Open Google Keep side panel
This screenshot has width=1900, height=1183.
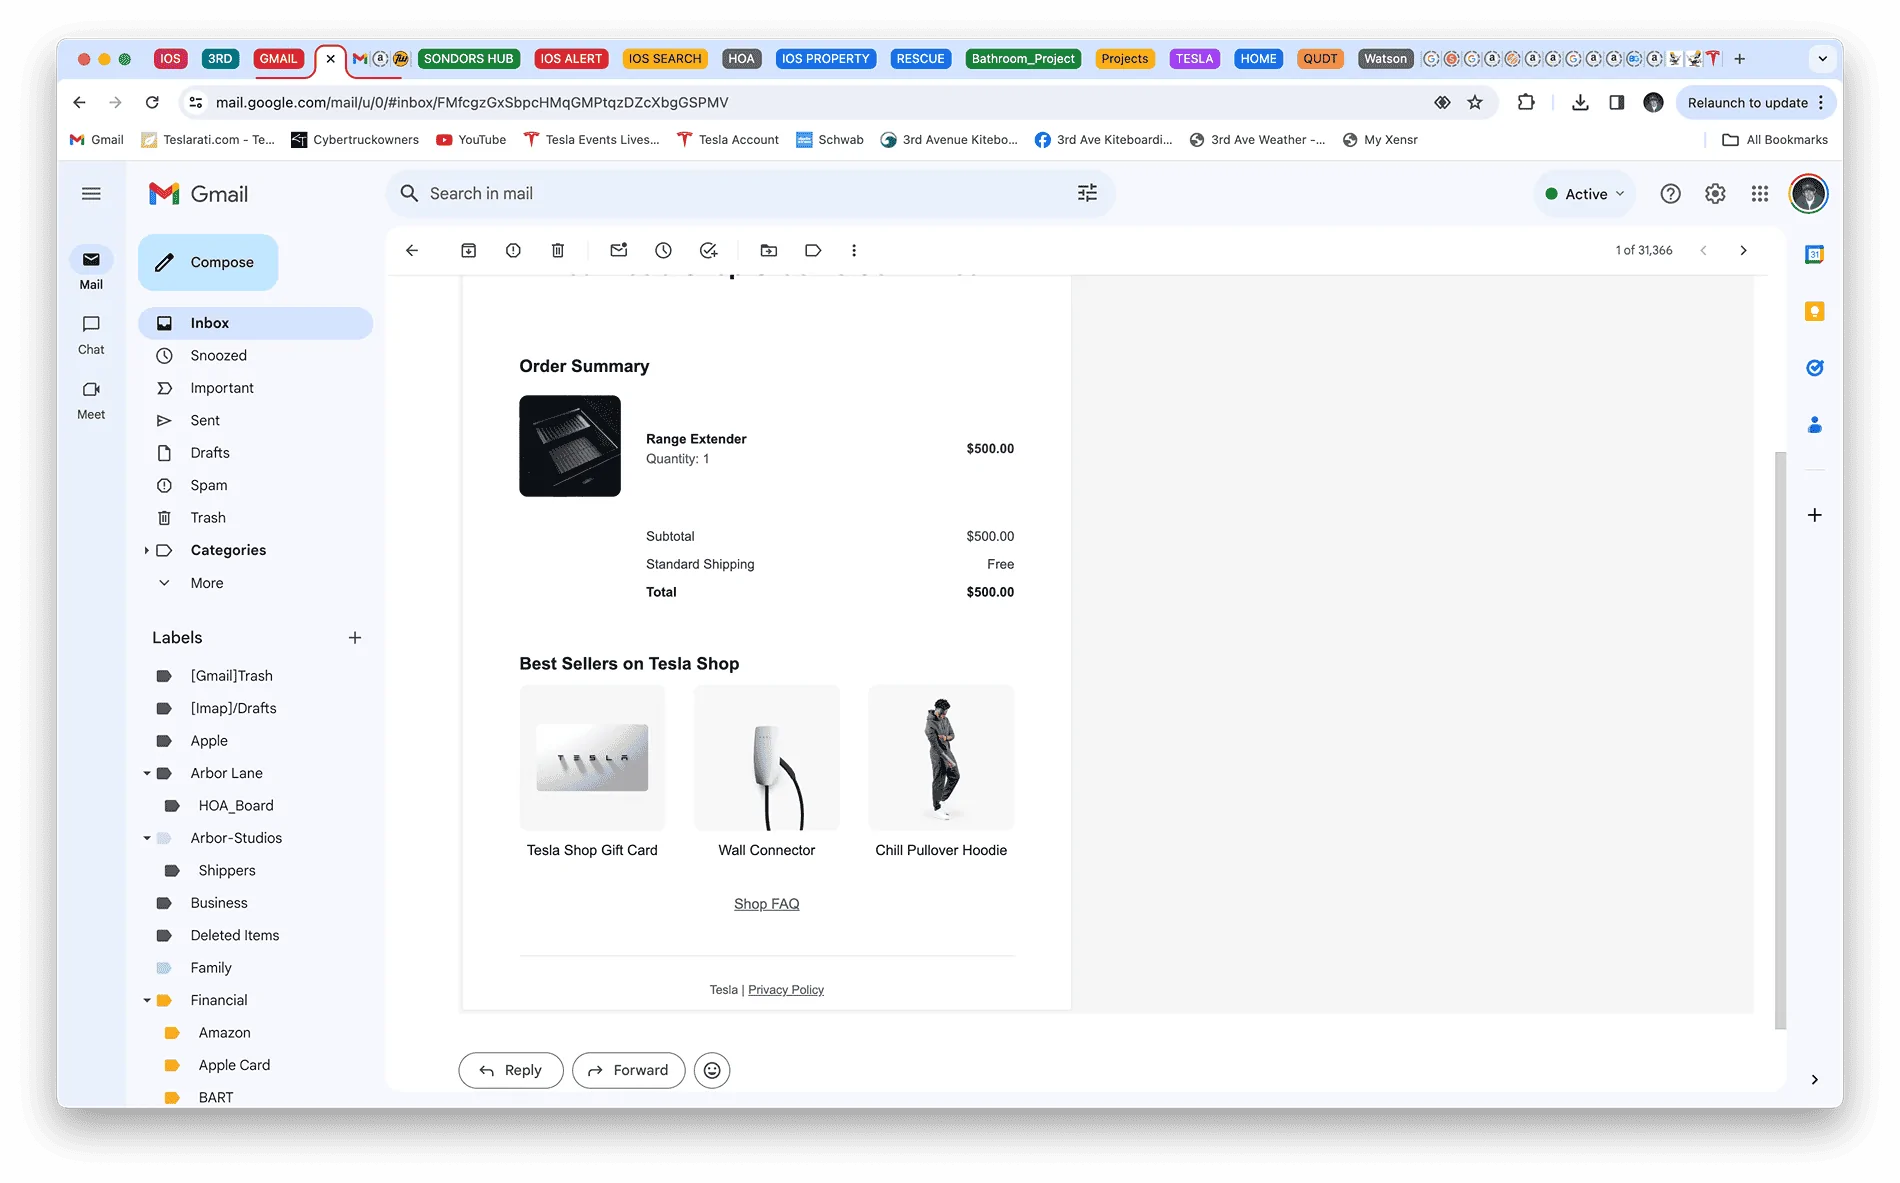tap(1814, 311)
